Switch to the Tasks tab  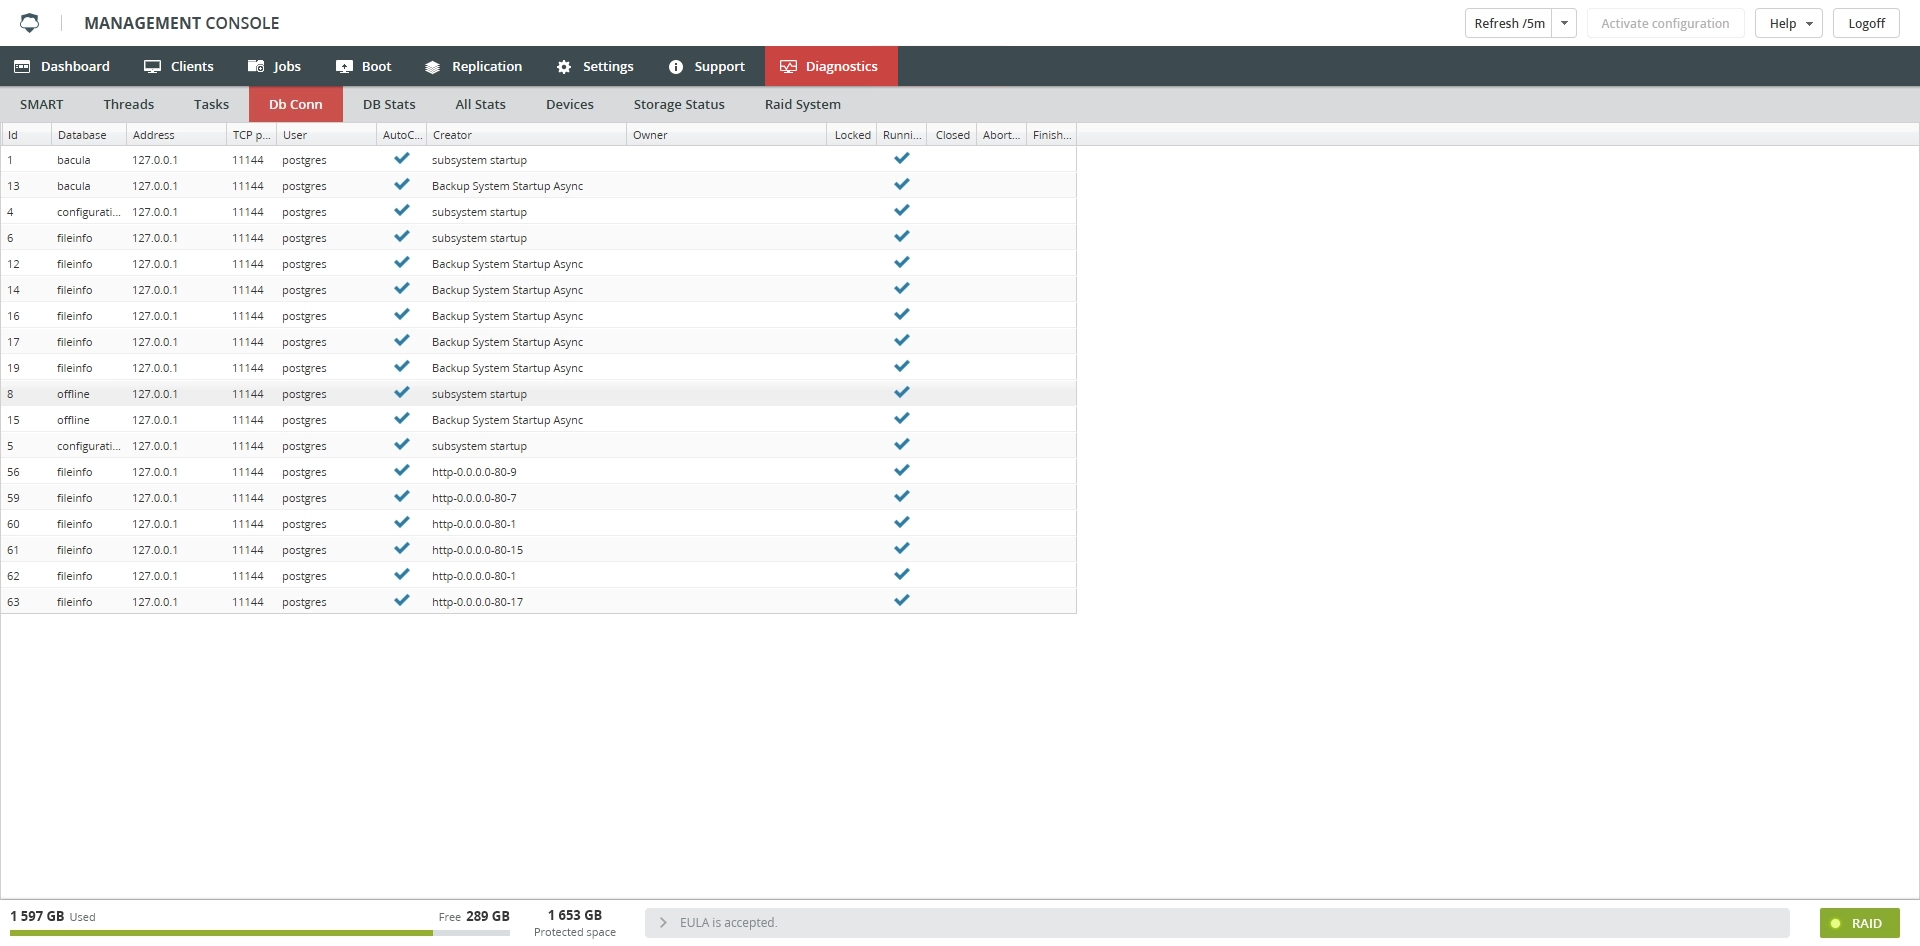(x=211, y=104)
